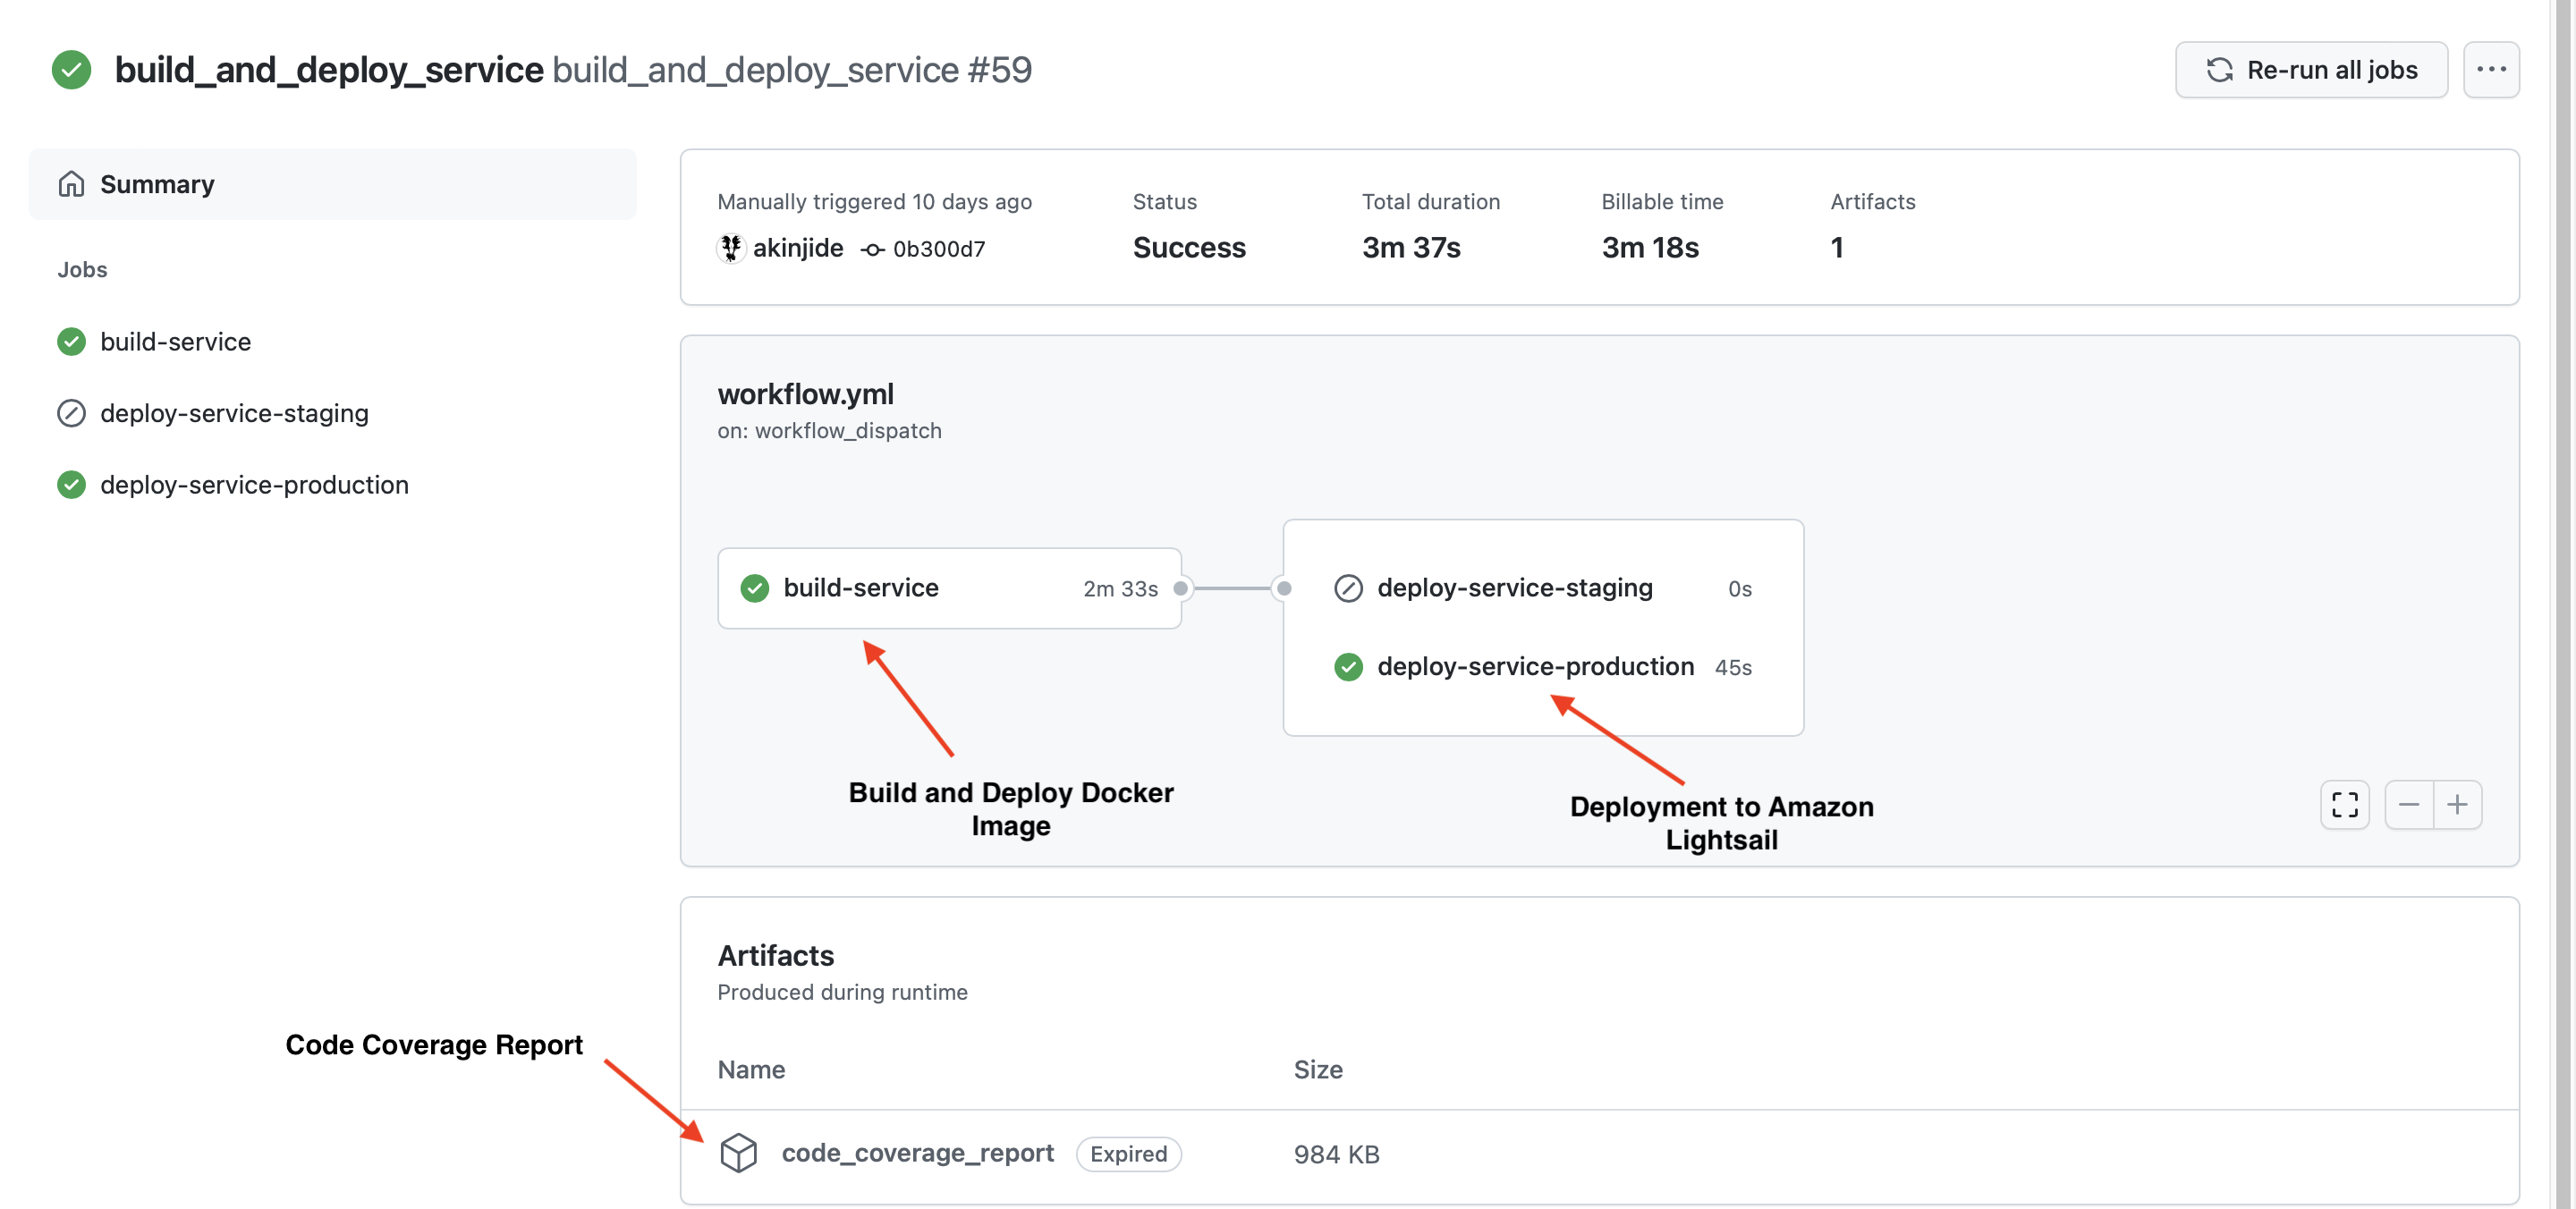Open build-service job in sidebar
Screen dimensions: 2576x1209
click(x=175, y=342)
